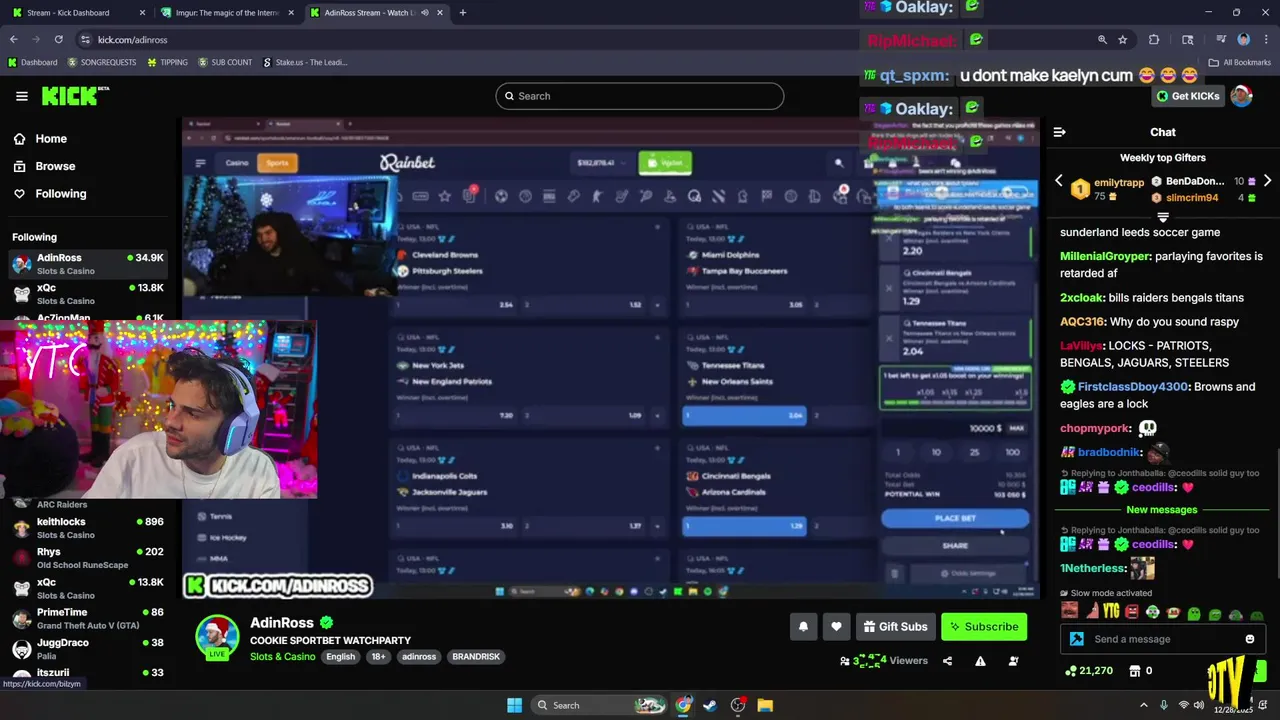Open the SONGREQUESTS bookmark

[x=101, y=62]
